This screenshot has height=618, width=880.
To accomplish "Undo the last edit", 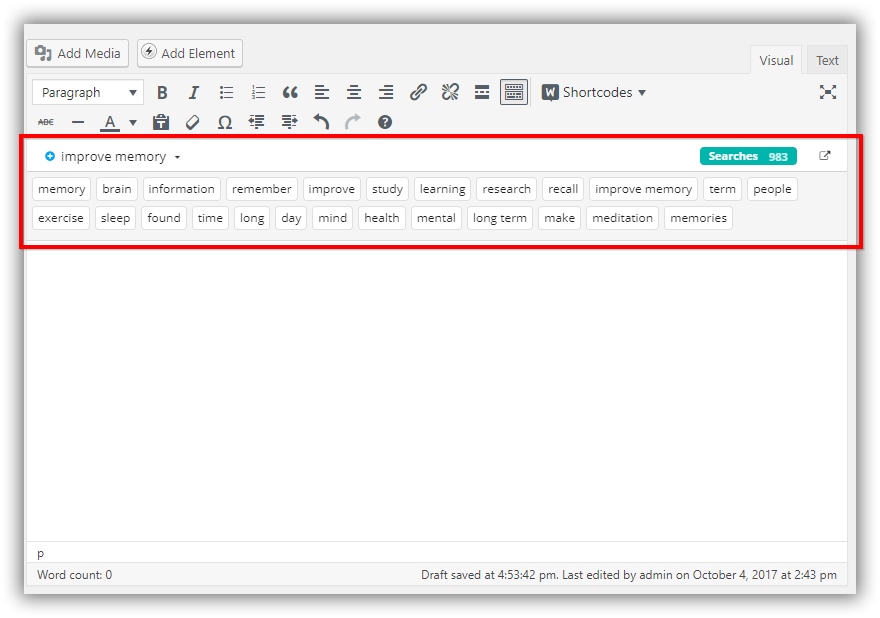I will point(321,122).
